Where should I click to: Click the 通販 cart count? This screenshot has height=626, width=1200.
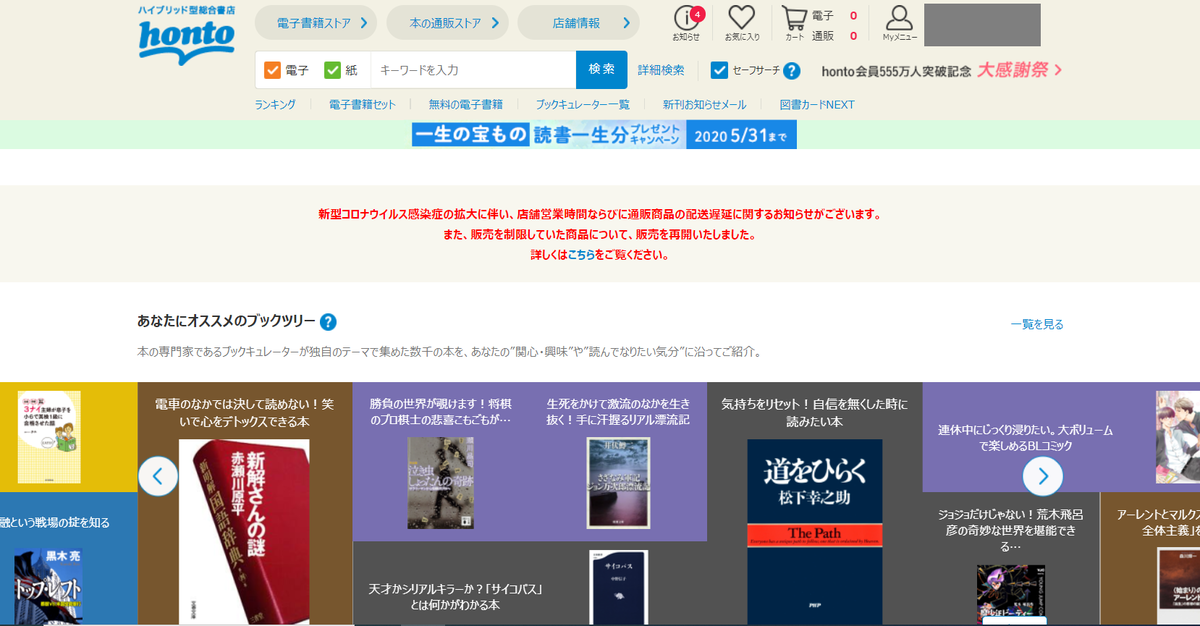pyautogui.click(x=853, y=36)
